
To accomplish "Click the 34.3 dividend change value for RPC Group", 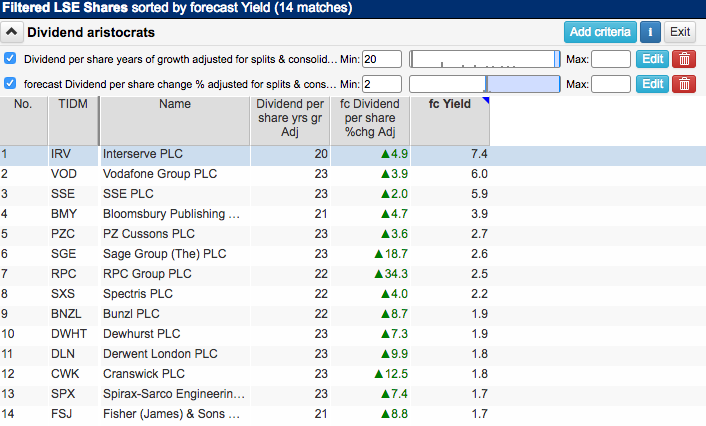I will coord(391,274).
